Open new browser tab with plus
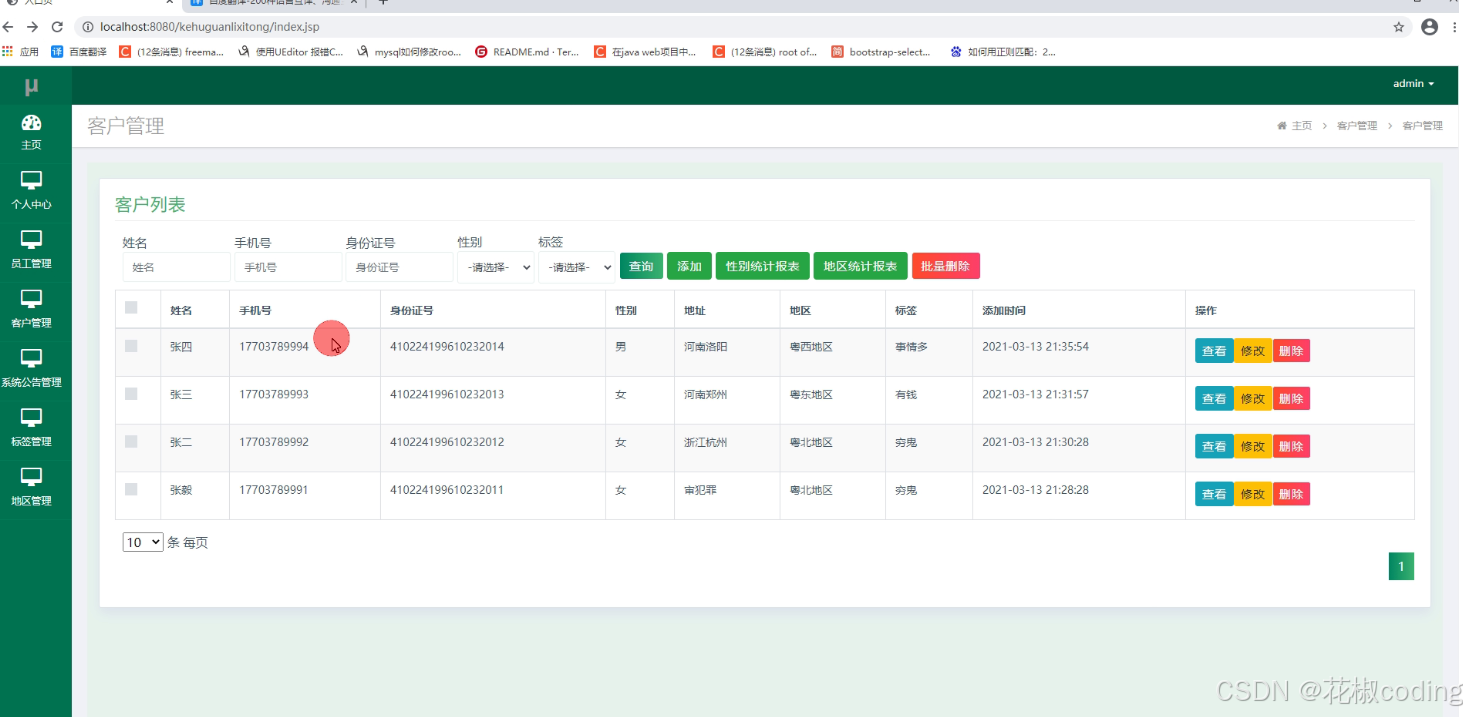The height and width of the screenshot is (717, 1467). (x=382, y=3)
